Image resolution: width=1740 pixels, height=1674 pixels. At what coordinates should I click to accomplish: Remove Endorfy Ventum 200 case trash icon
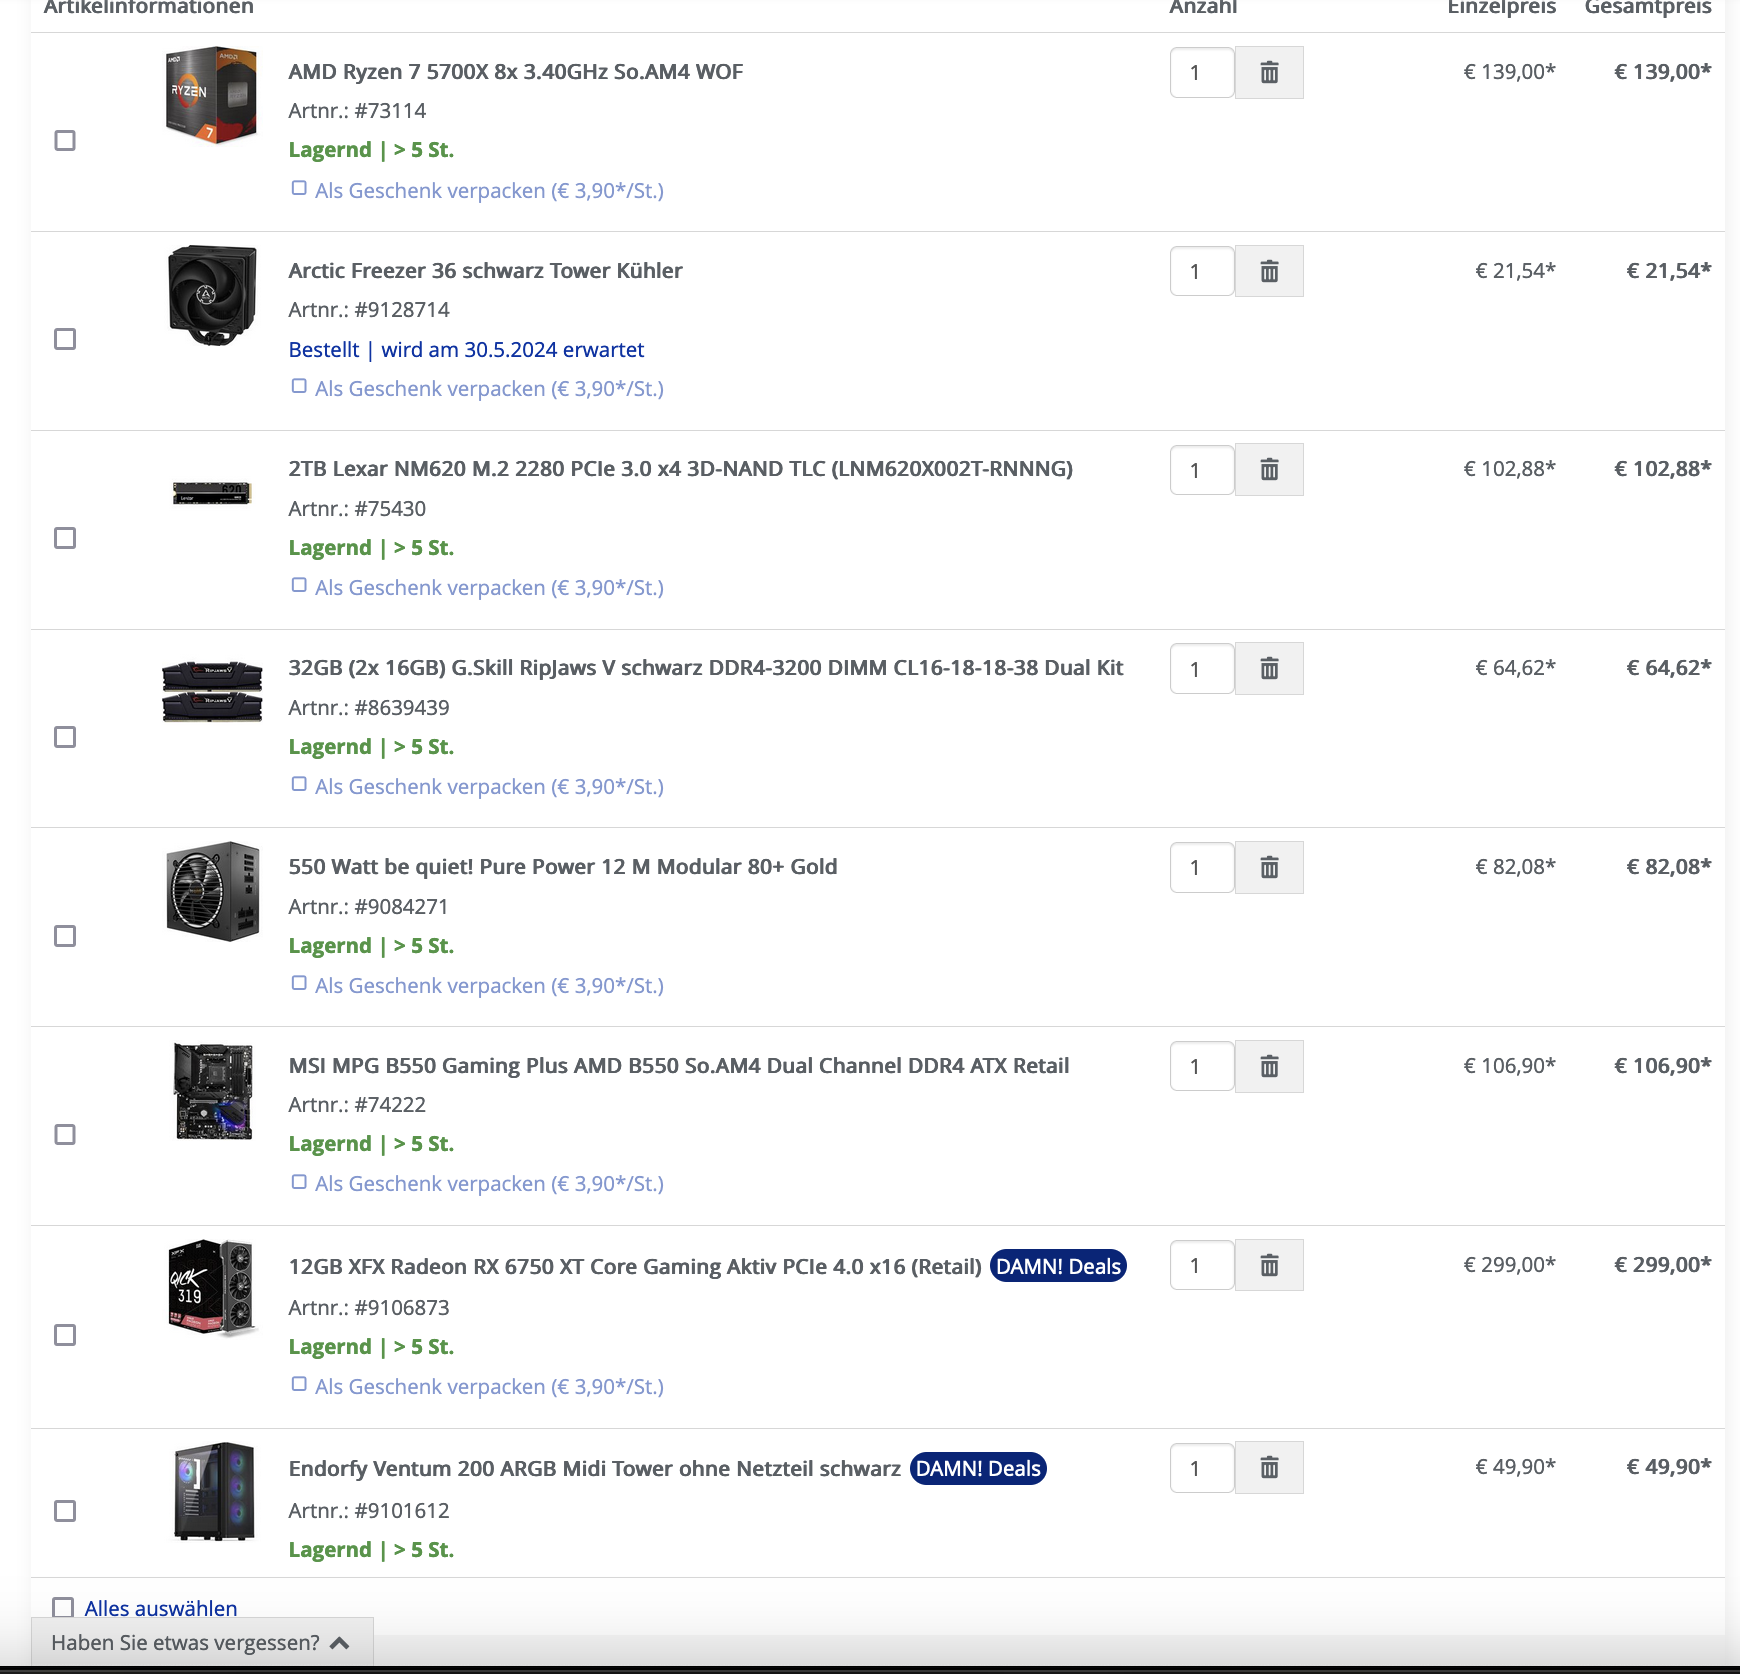click(x=1269, y=1467)
